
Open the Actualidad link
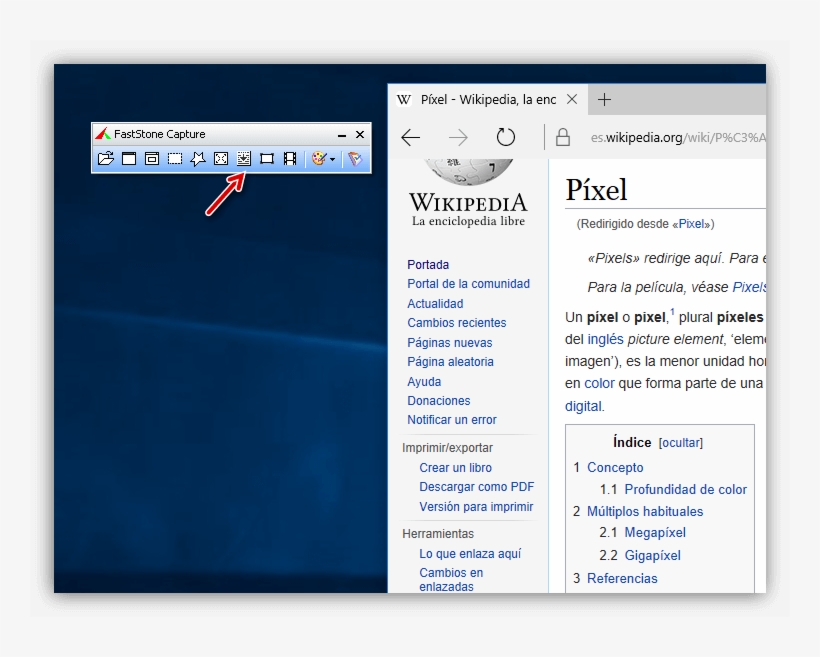(435, 303)
